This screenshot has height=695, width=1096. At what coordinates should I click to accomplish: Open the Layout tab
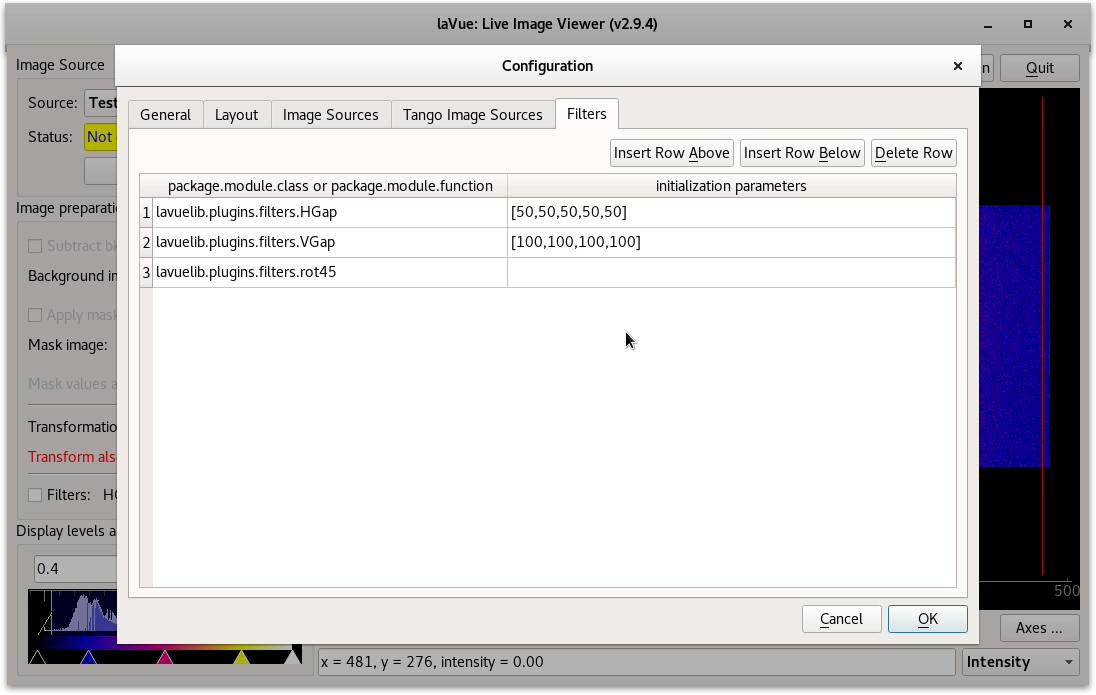[237, 114]
